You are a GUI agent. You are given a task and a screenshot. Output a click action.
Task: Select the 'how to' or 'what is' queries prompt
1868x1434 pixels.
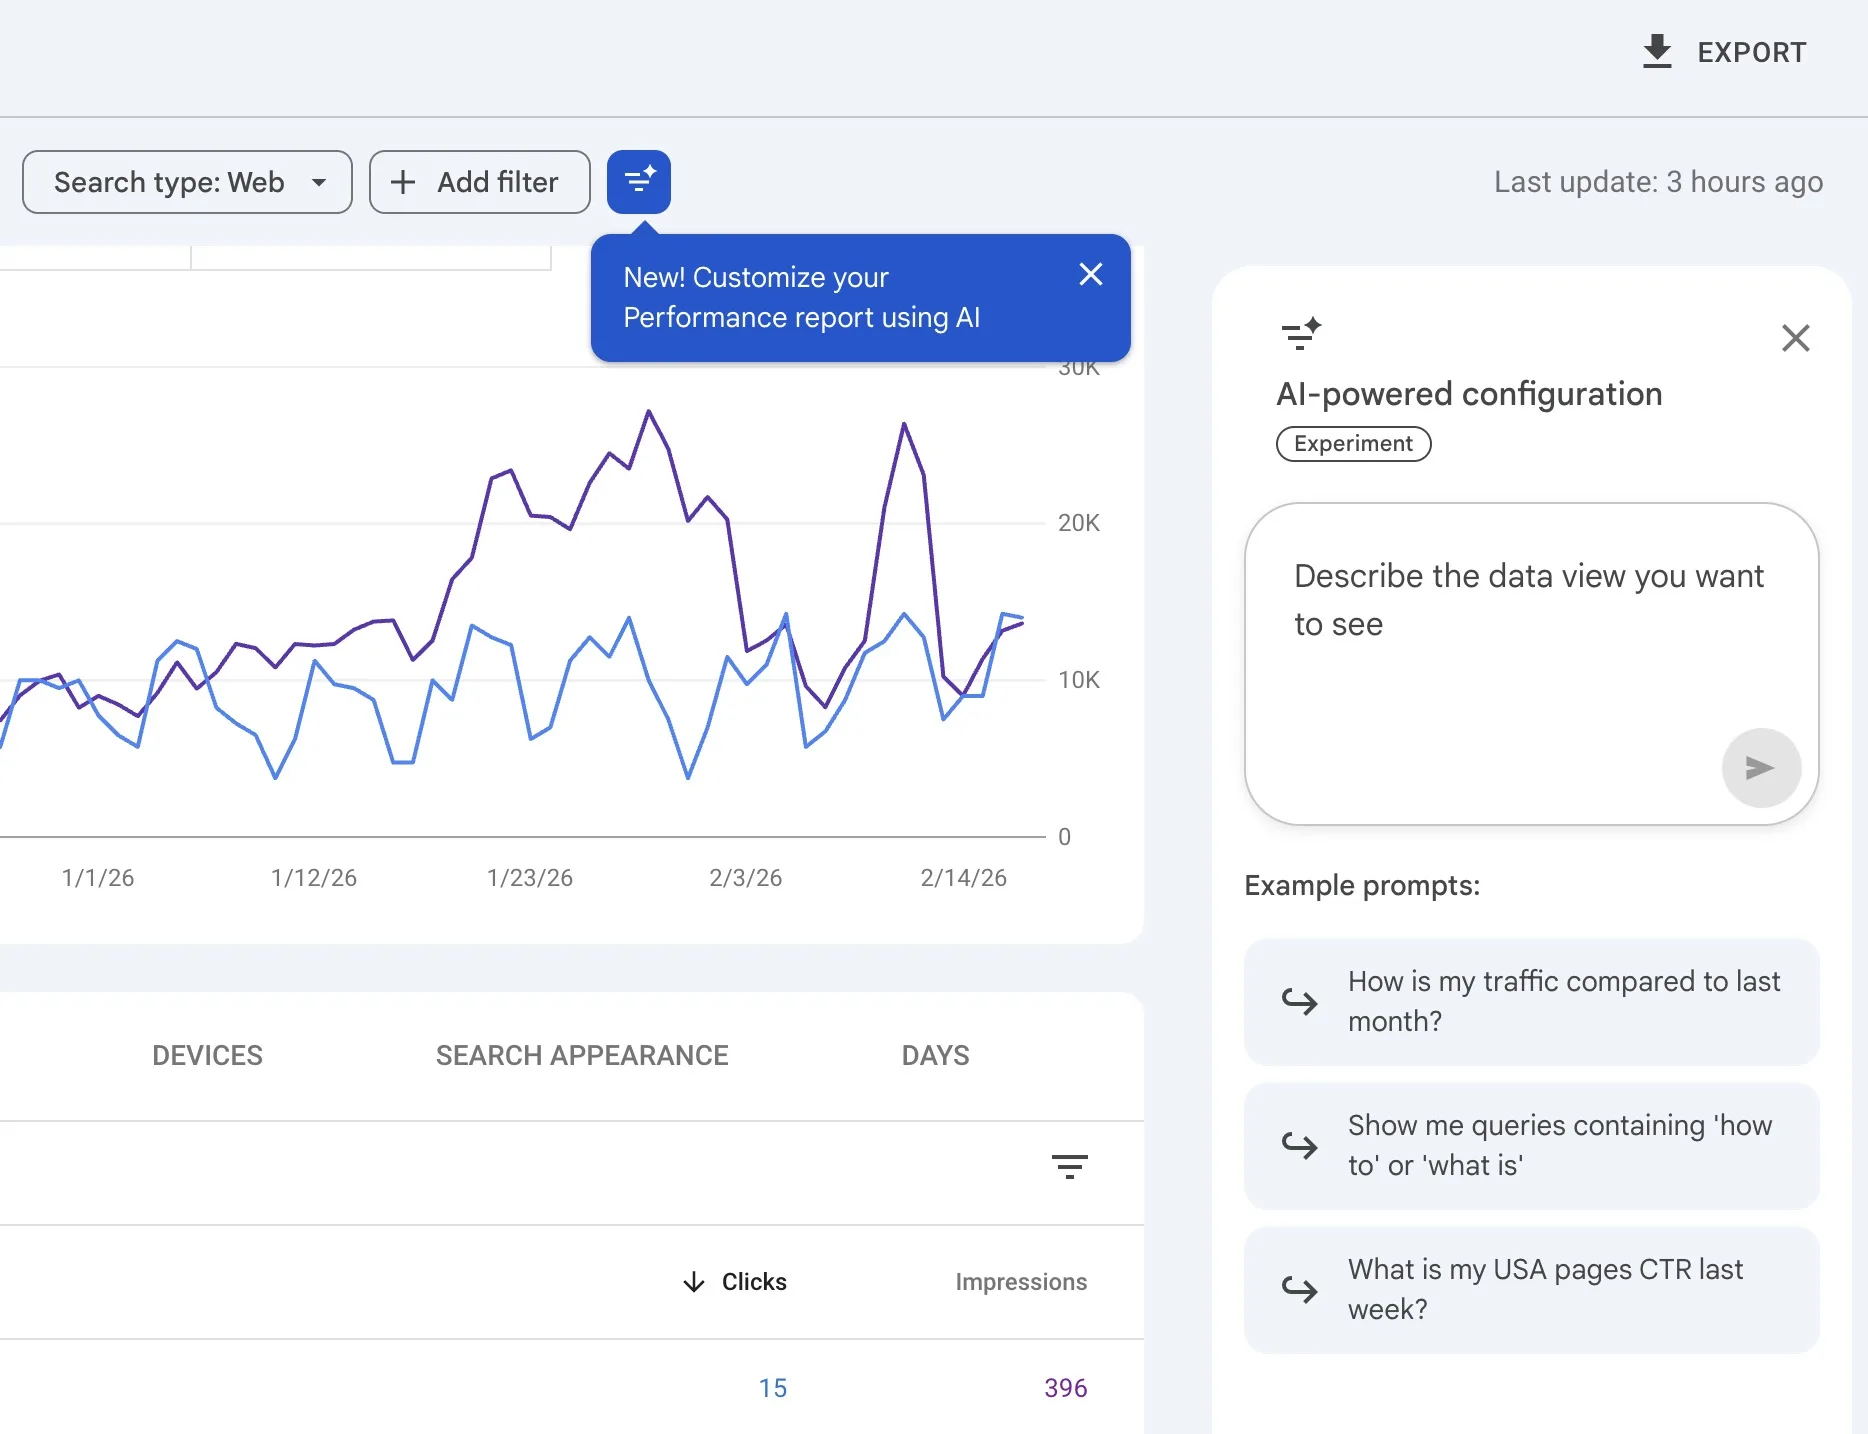click(1531, 1145)
